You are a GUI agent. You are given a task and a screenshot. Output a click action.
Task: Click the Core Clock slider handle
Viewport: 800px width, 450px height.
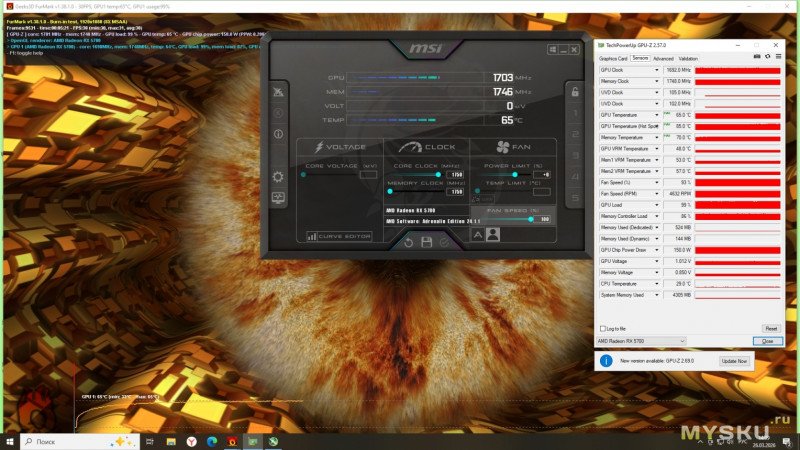coord(438,174)
